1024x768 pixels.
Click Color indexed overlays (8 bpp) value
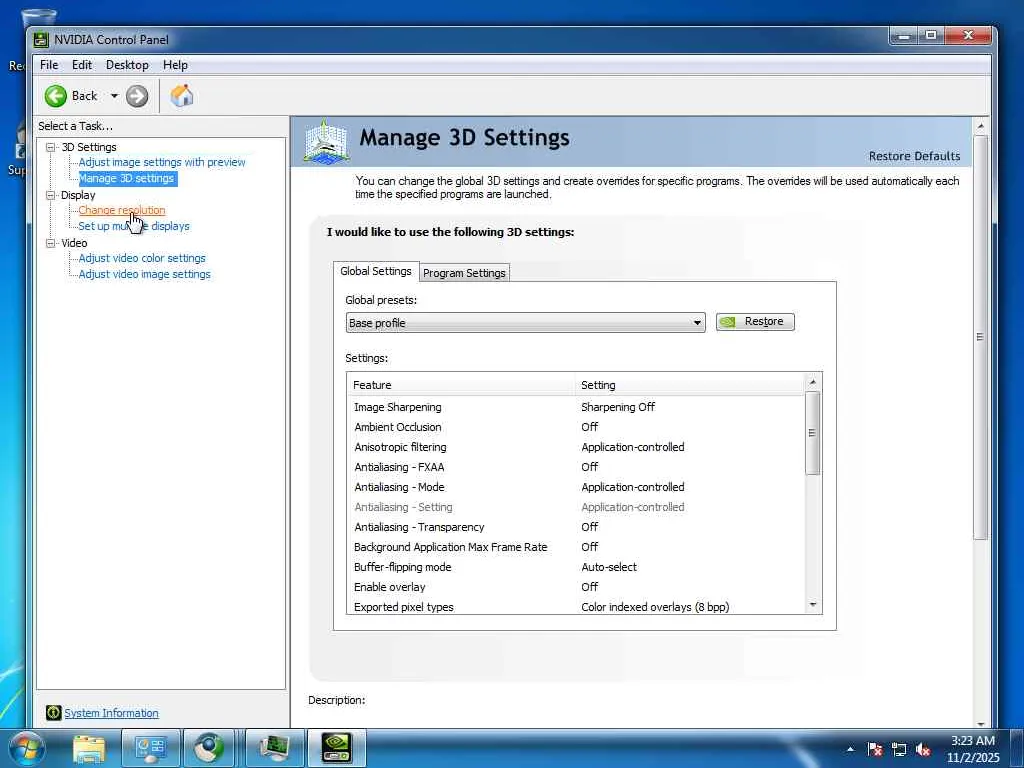click(655, 607)
